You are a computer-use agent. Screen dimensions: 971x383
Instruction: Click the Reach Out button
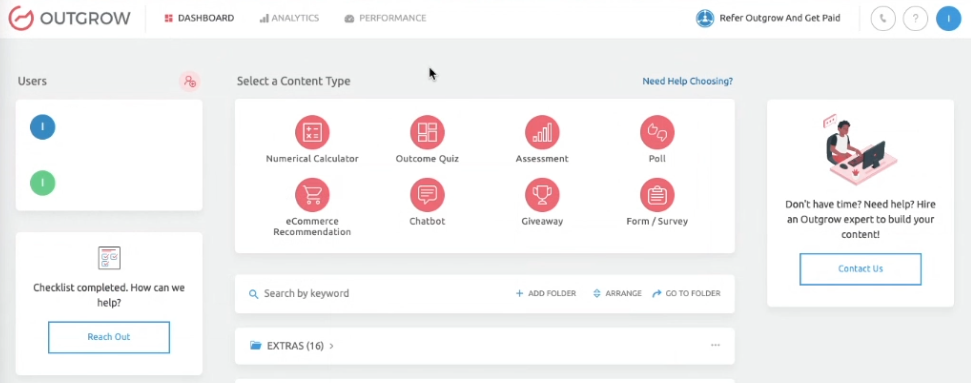[109, 337]
